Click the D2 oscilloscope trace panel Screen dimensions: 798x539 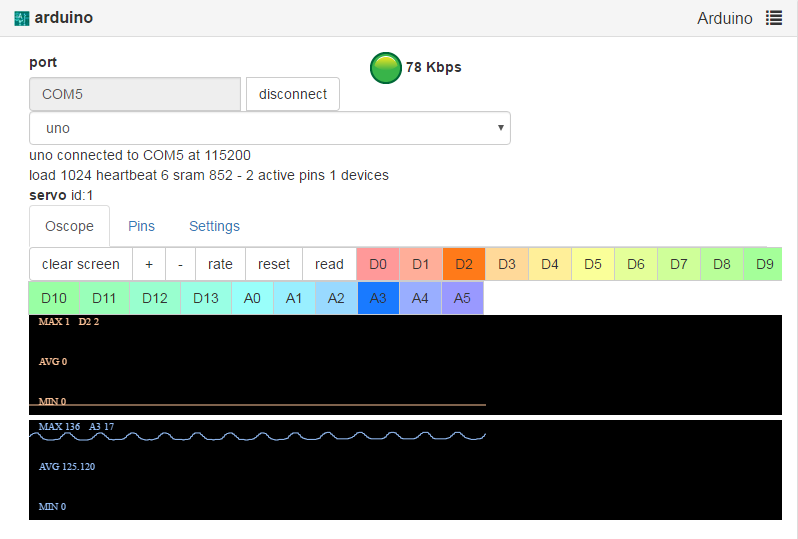(405, 365)
